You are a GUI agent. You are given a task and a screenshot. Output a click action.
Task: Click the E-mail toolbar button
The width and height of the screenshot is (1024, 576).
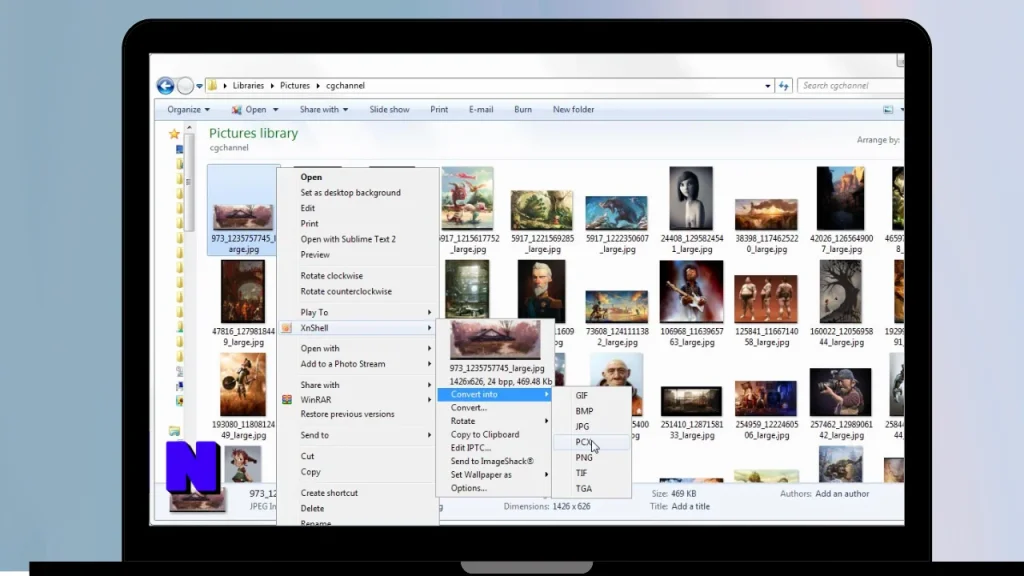pos(481,110)
